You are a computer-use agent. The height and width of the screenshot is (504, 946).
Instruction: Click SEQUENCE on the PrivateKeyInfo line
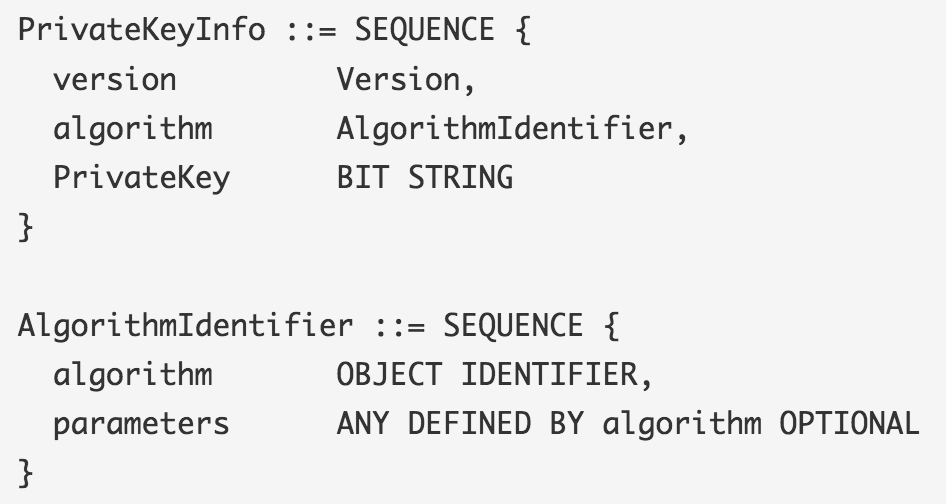click(x=424, y=30)
